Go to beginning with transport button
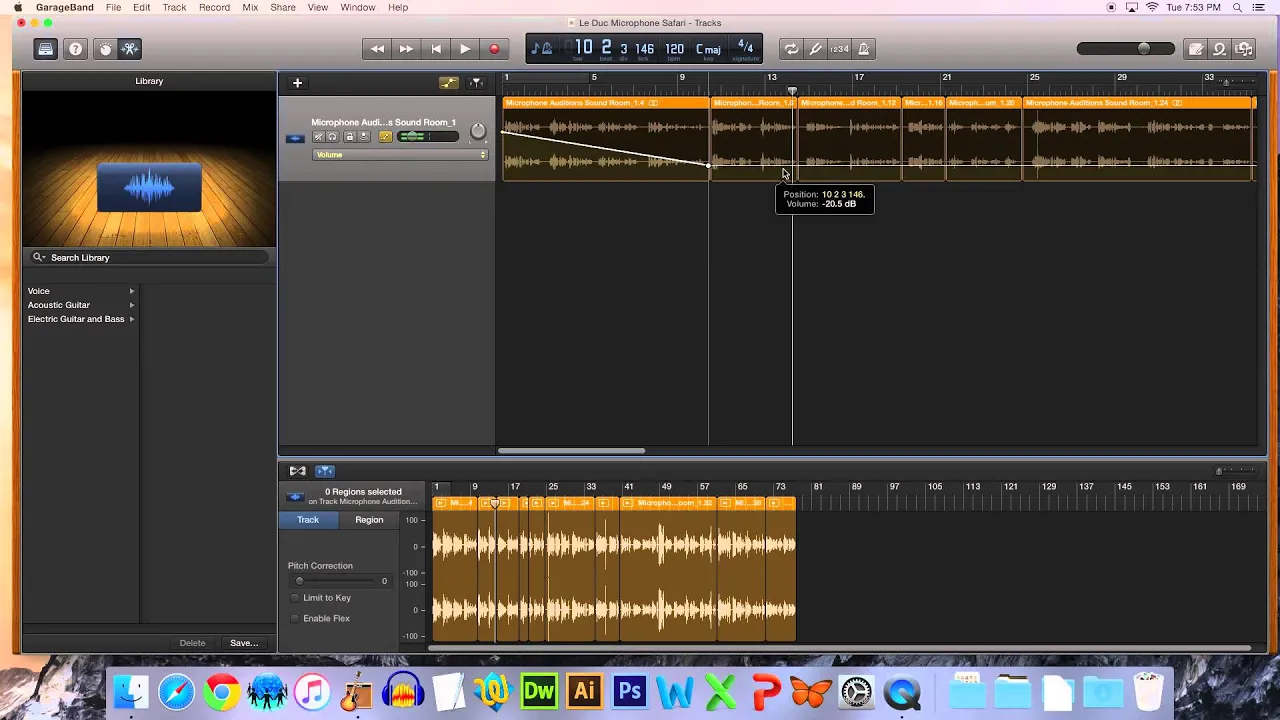 (x=436, y=49)
